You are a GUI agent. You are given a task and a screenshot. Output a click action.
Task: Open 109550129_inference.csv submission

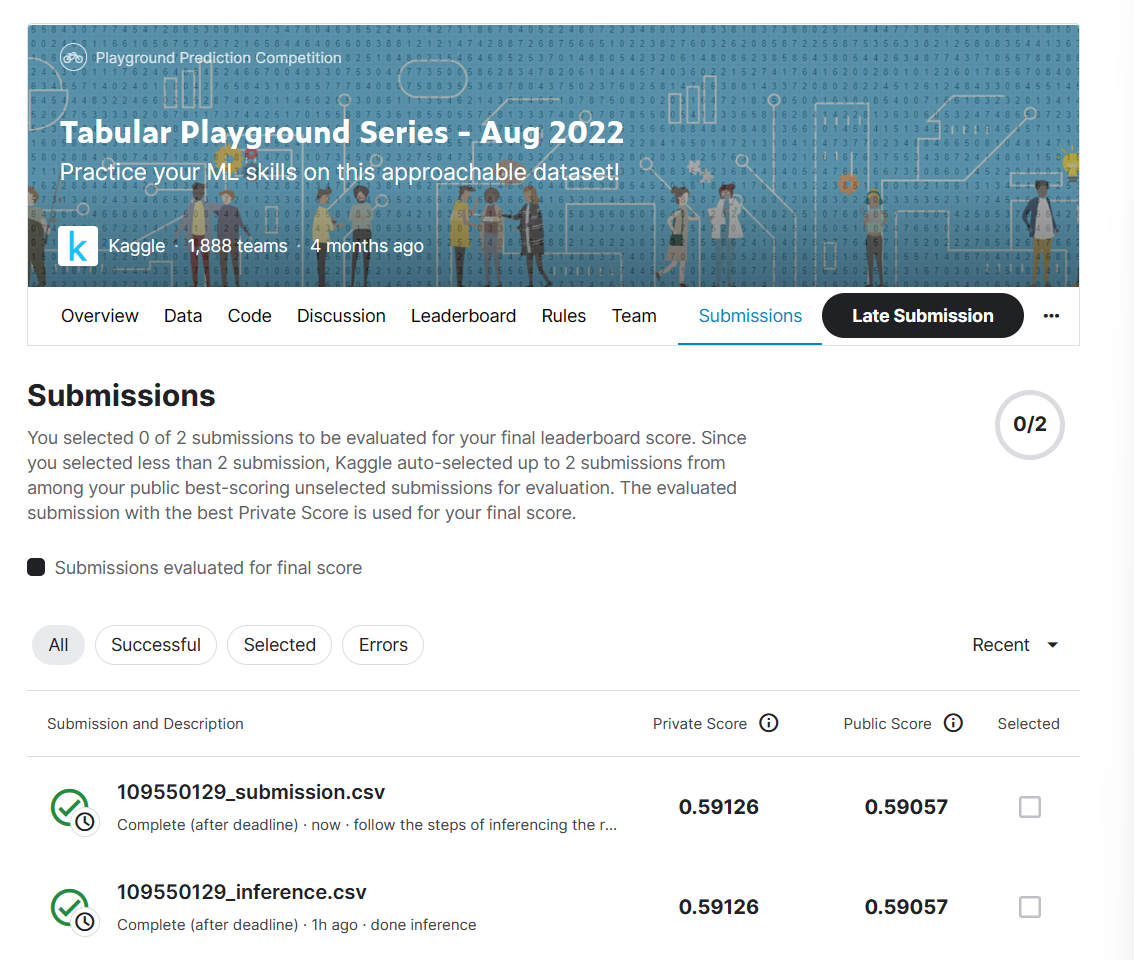tap(242, 892)
